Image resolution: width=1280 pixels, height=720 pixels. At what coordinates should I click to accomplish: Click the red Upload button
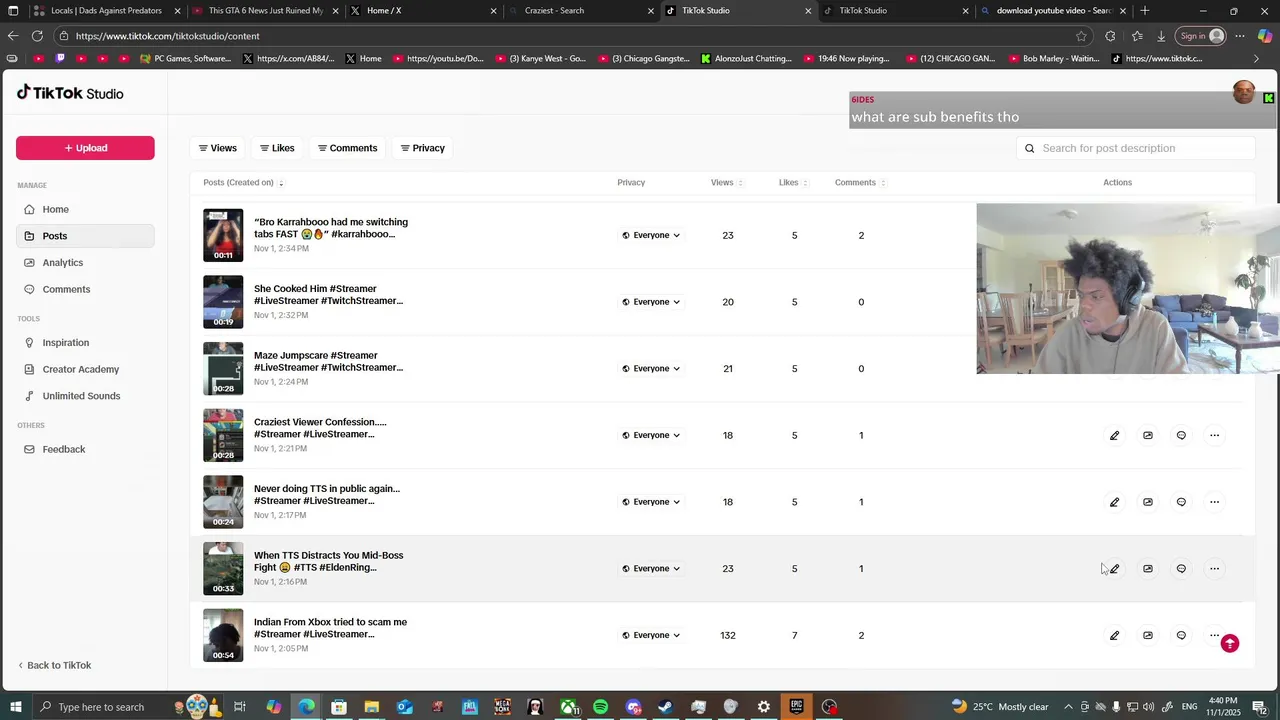point(85,148)
